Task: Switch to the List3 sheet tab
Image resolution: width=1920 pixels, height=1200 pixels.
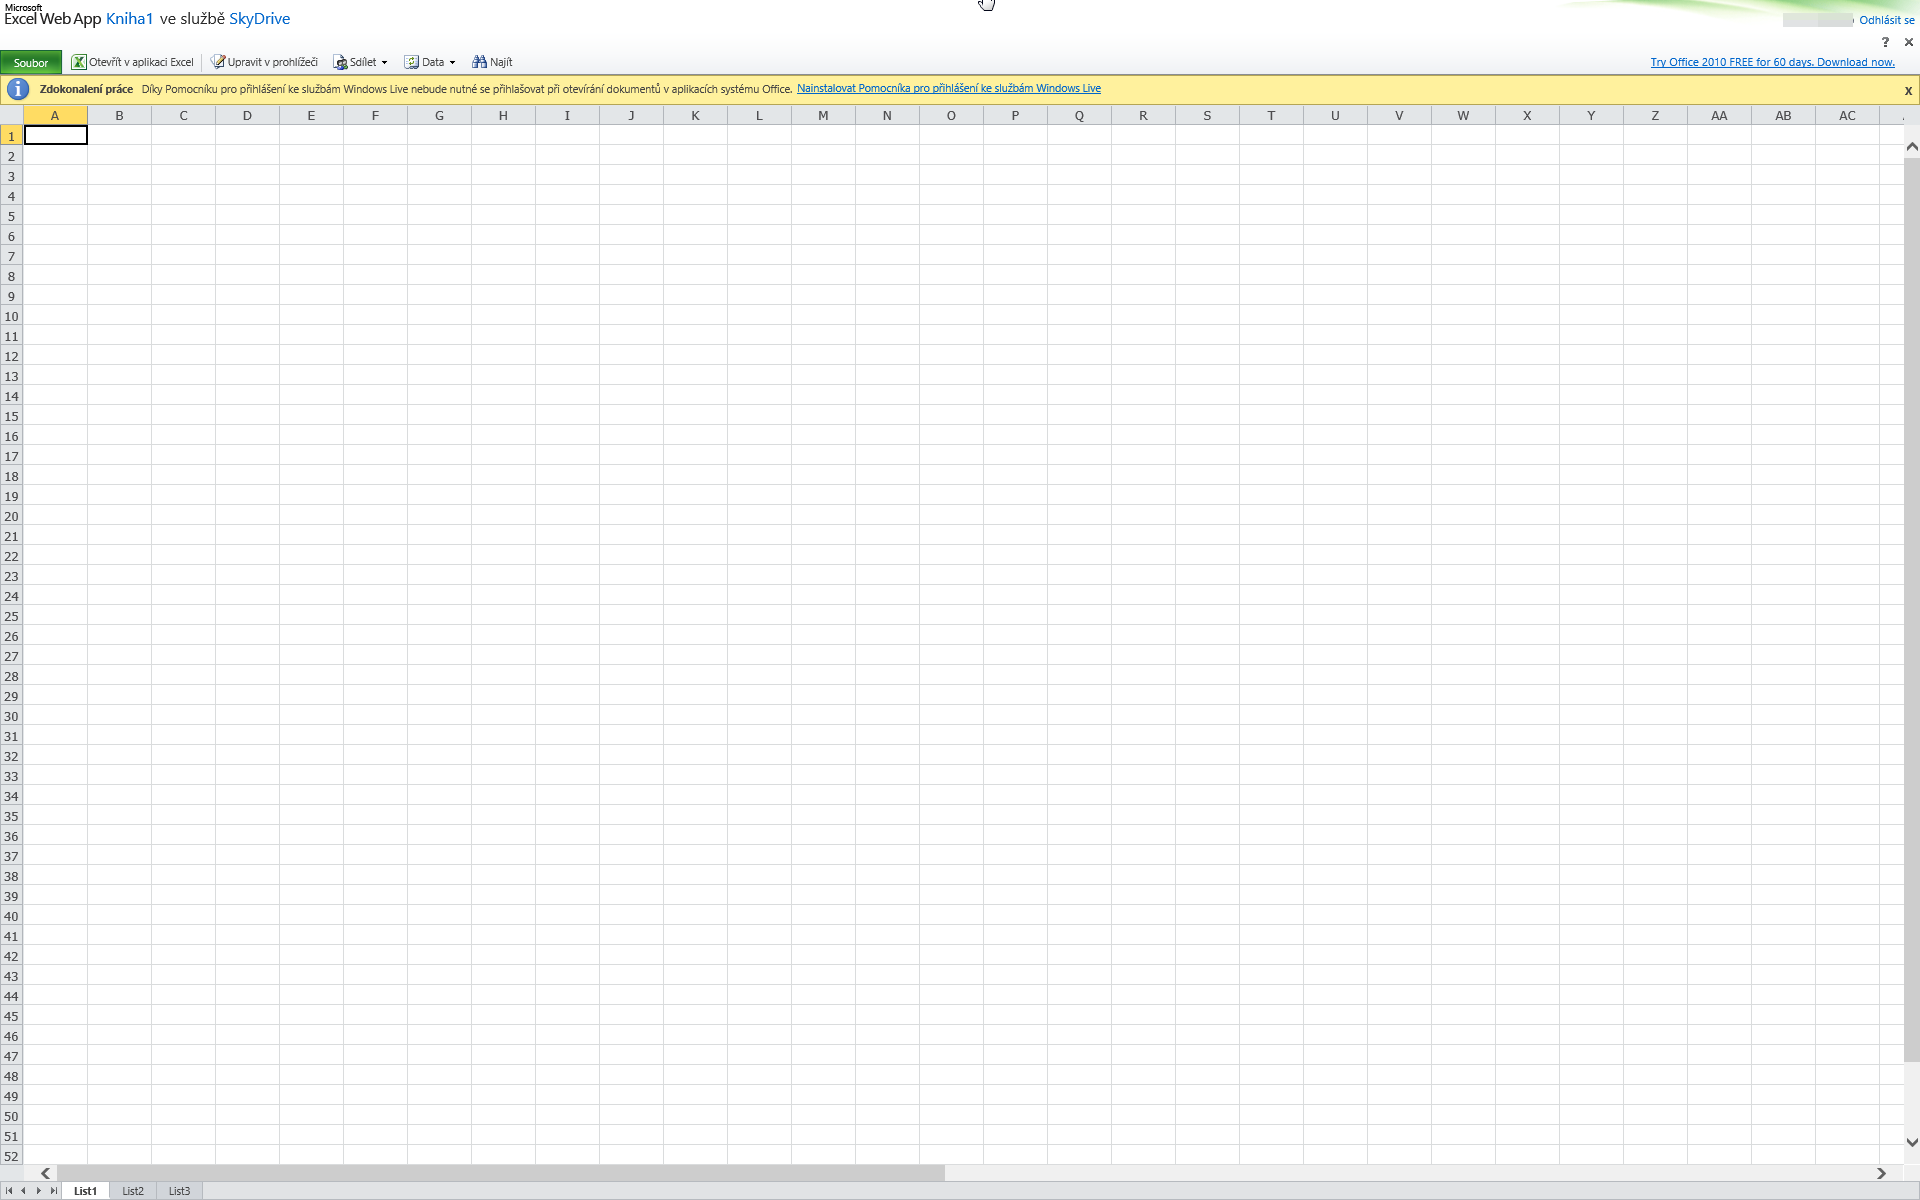Action: [x=179, y=1191]
